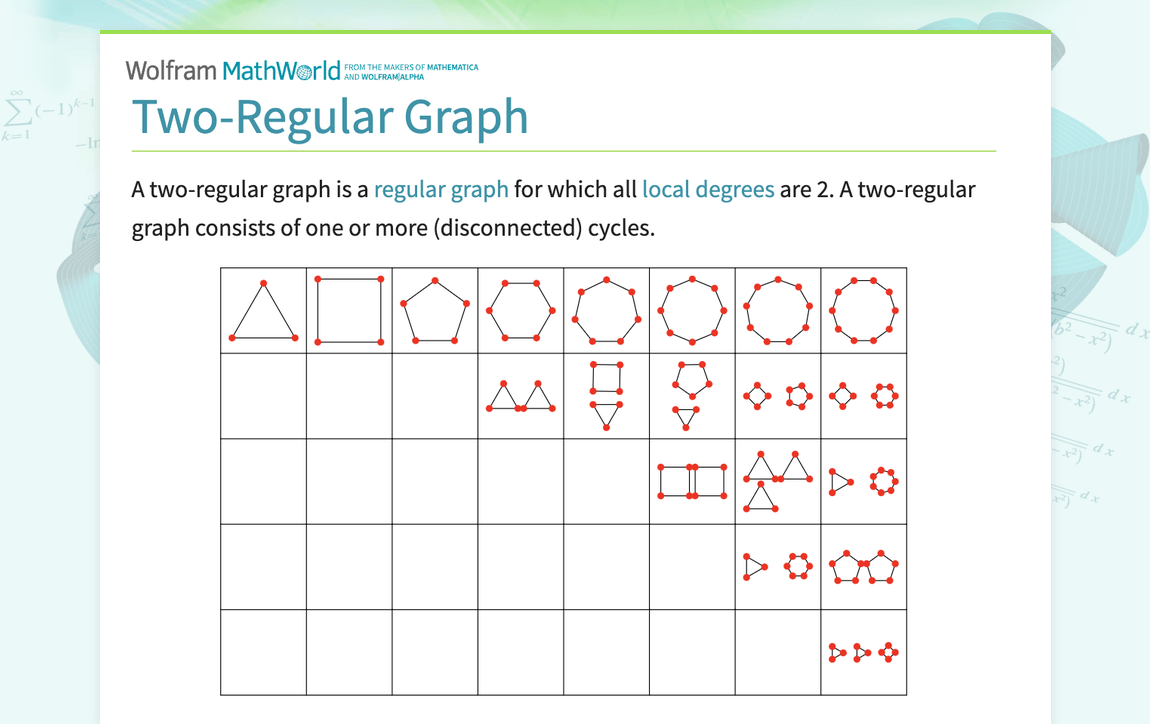The height and width of the screenshot is (724, 1150).
Task: Click the two adjacent squares graph
Action: (x=692, y=481)
